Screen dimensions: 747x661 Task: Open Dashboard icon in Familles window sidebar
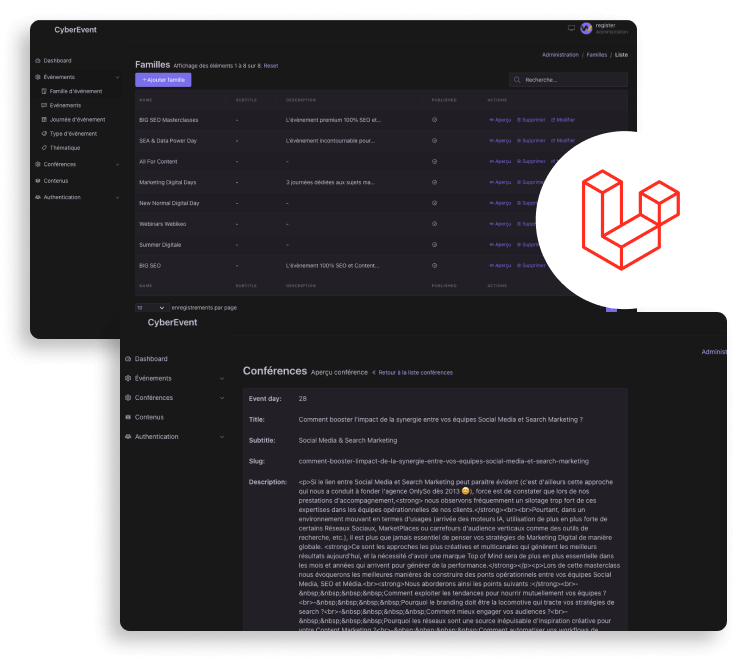pos(38,61)
